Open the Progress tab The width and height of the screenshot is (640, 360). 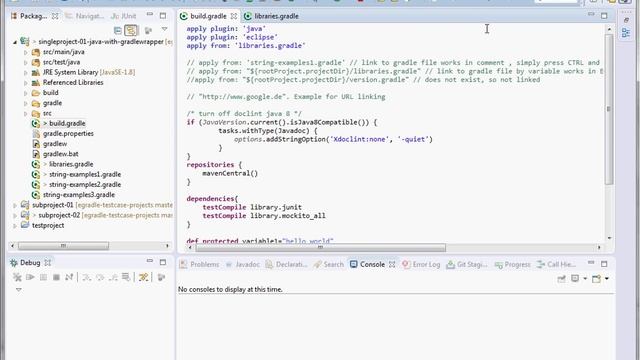coord(513,264)
